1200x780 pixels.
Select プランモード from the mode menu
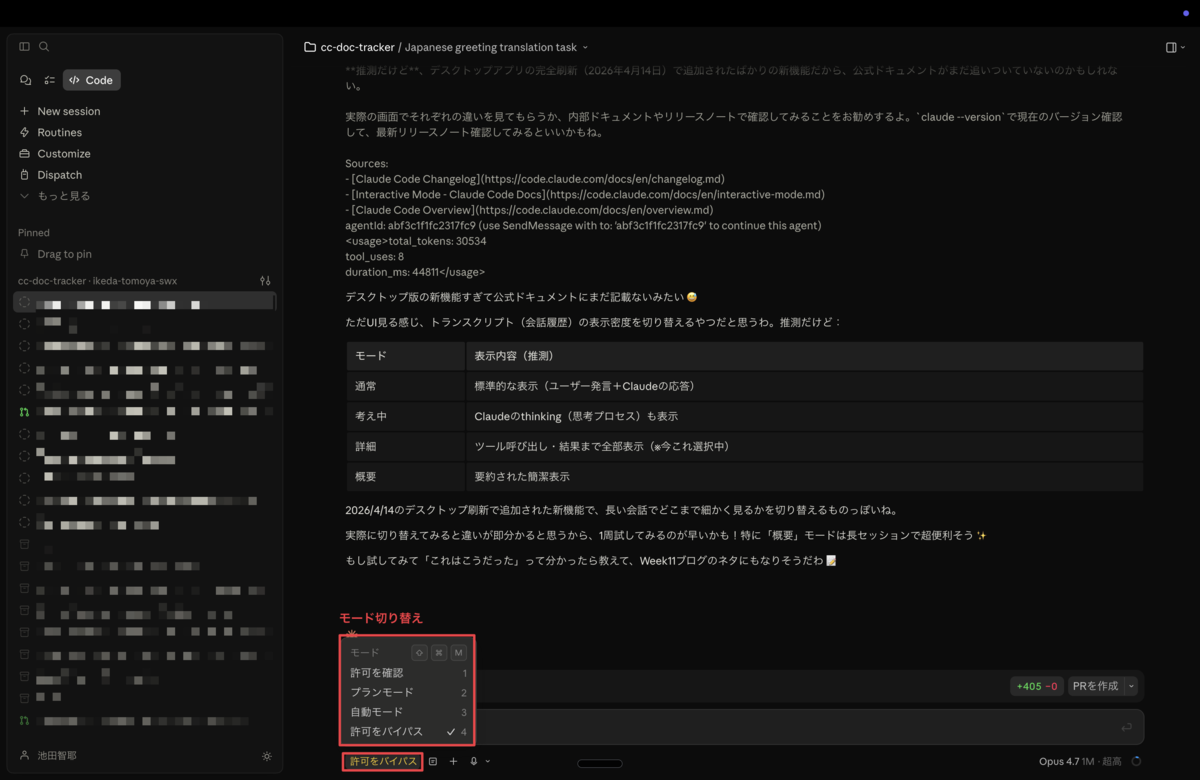(x=408, y=692)
